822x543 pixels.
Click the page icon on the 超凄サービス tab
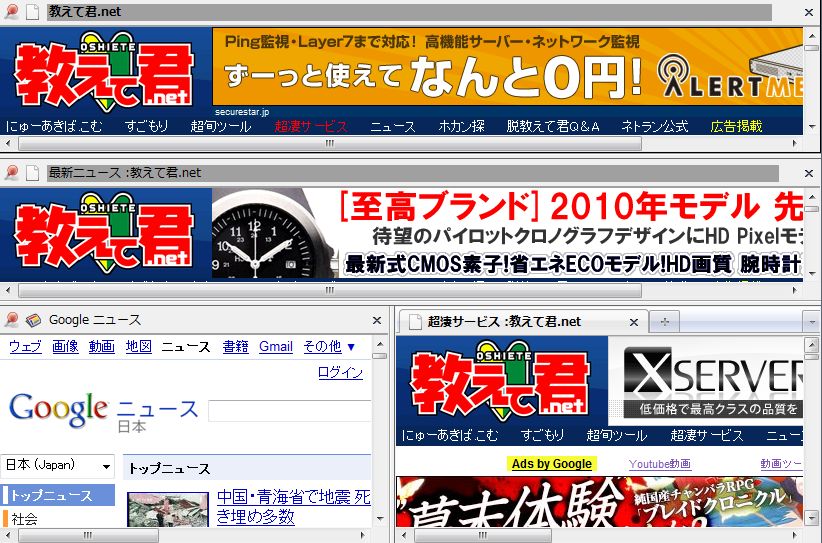click(x=415, y=322)
